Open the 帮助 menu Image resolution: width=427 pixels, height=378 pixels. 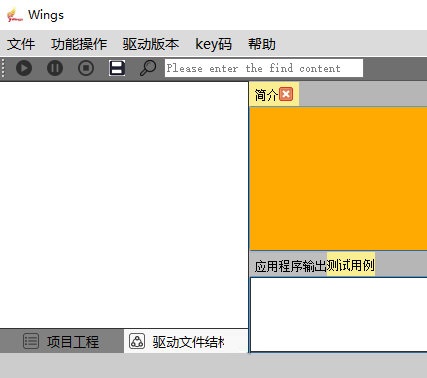[262, 44]
